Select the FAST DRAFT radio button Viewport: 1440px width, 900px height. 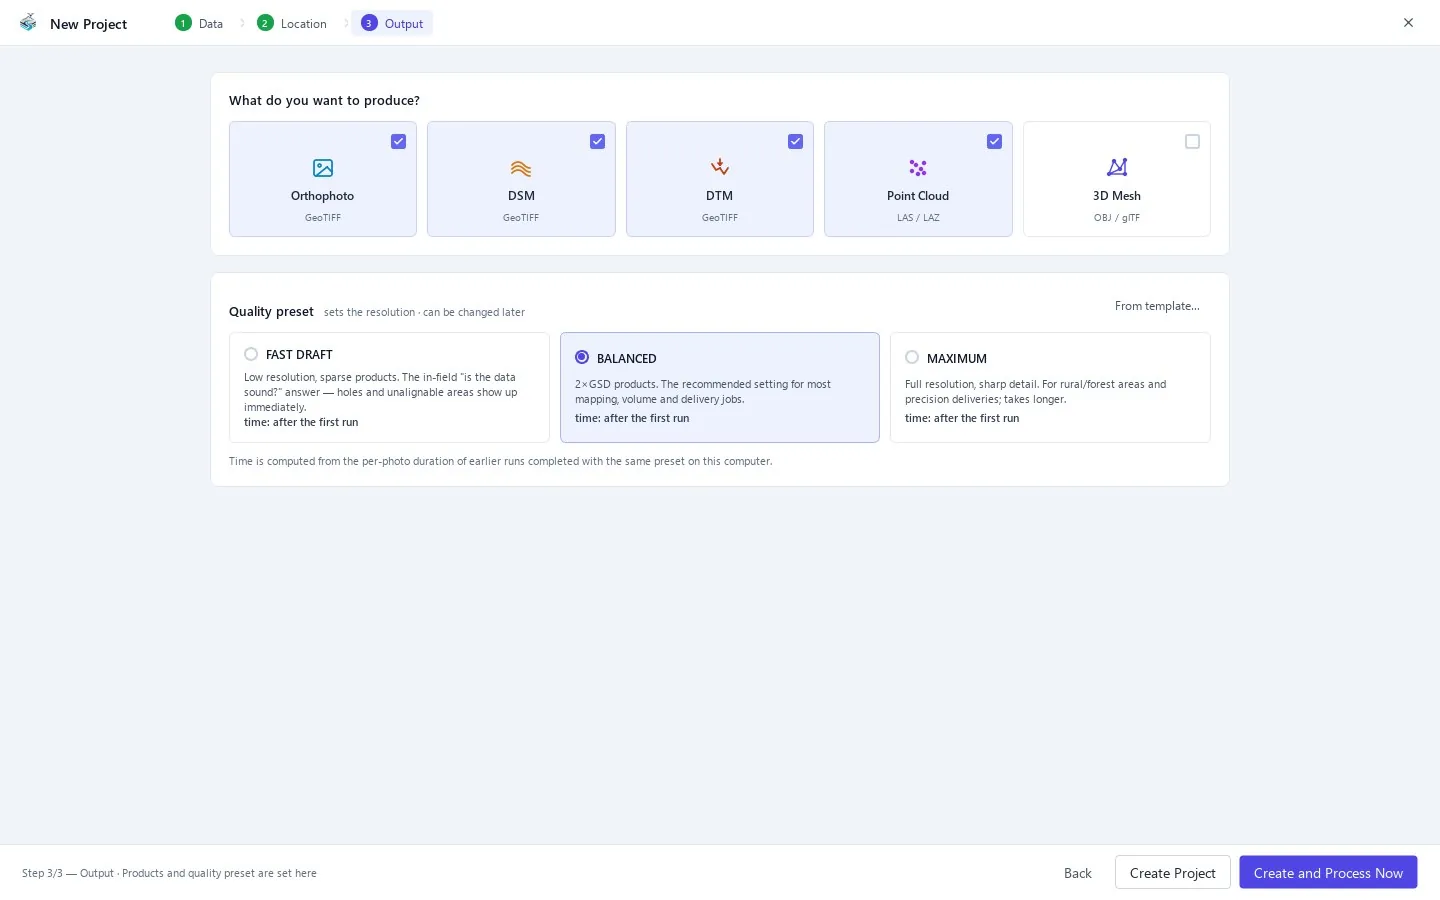tap(251, 354)
